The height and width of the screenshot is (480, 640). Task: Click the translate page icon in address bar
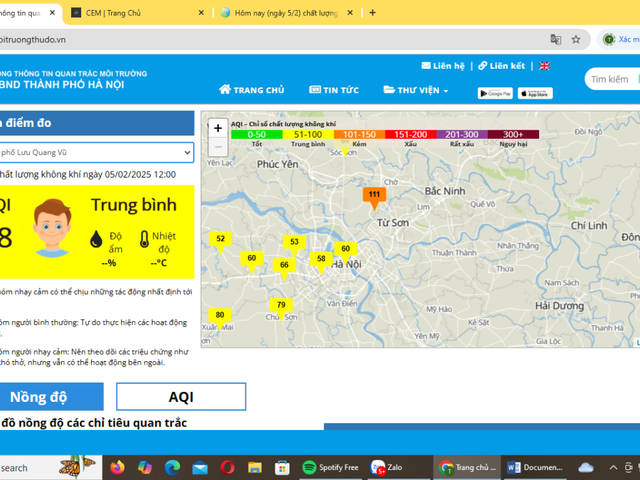556,39
